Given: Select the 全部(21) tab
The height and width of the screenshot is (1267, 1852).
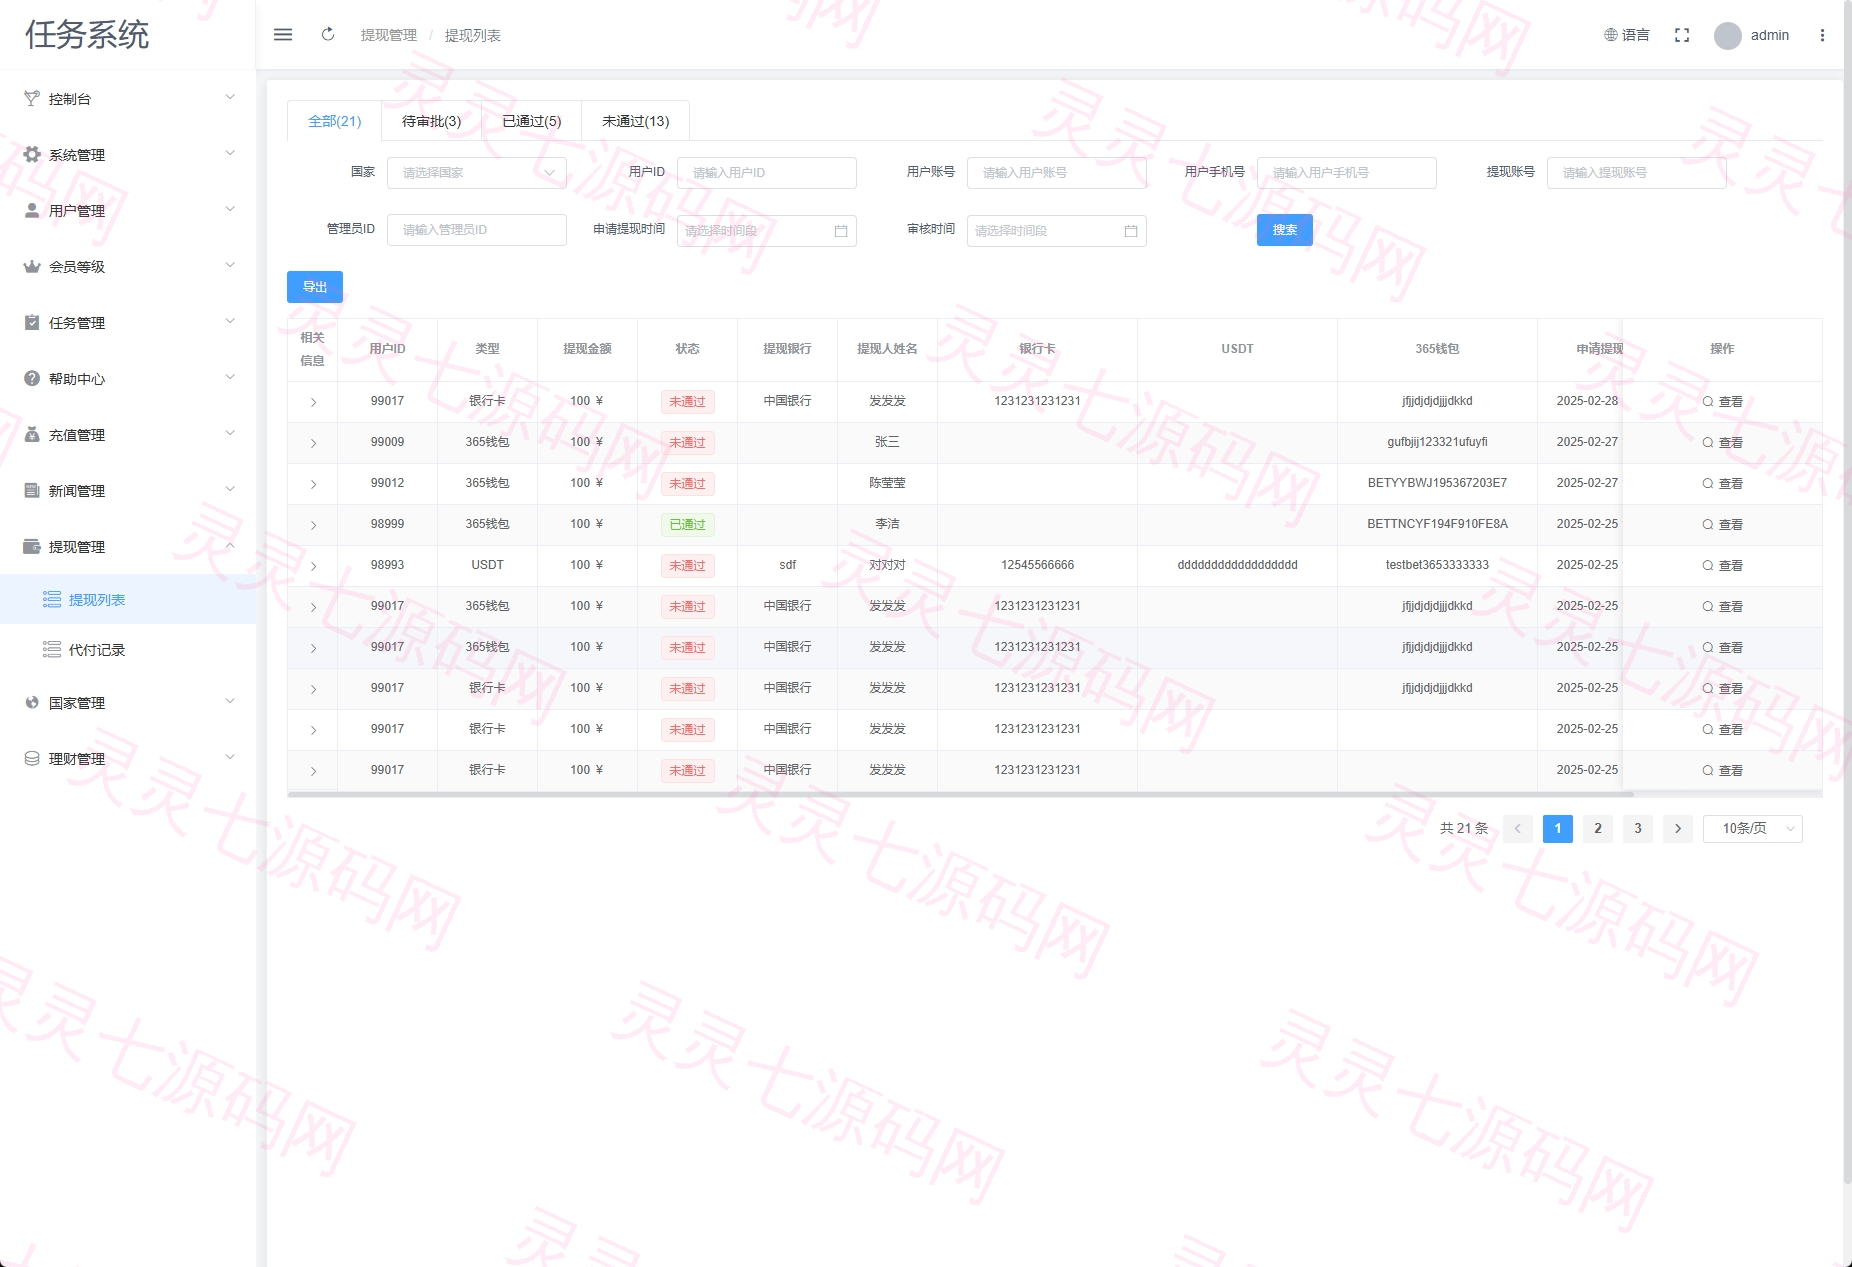Looking at the screenshot, I should click(335, 121).
